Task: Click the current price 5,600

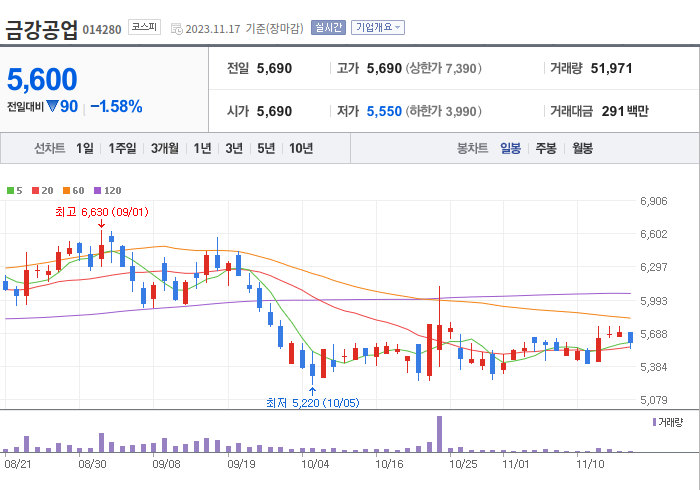Action: point(42,79)
